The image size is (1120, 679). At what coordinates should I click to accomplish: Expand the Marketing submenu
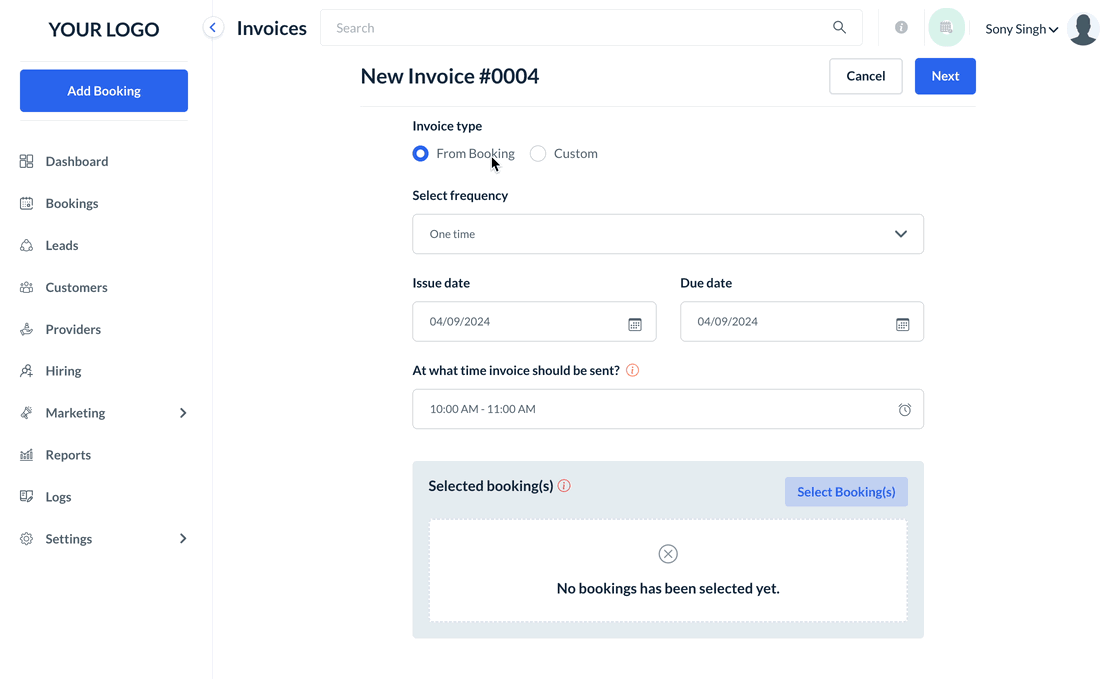tap(183, 413)
